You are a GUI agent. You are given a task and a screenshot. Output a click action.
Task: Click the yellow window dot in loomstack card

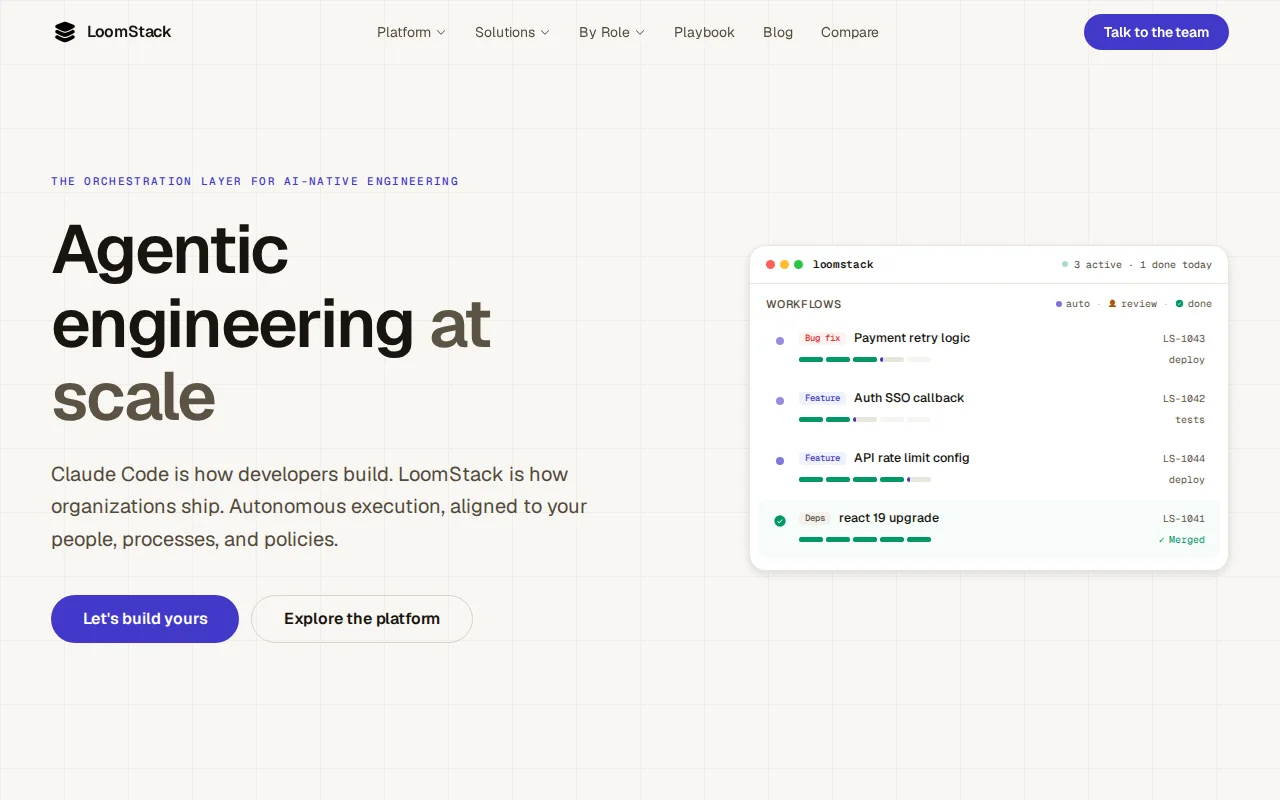click(x=784, y=265)
